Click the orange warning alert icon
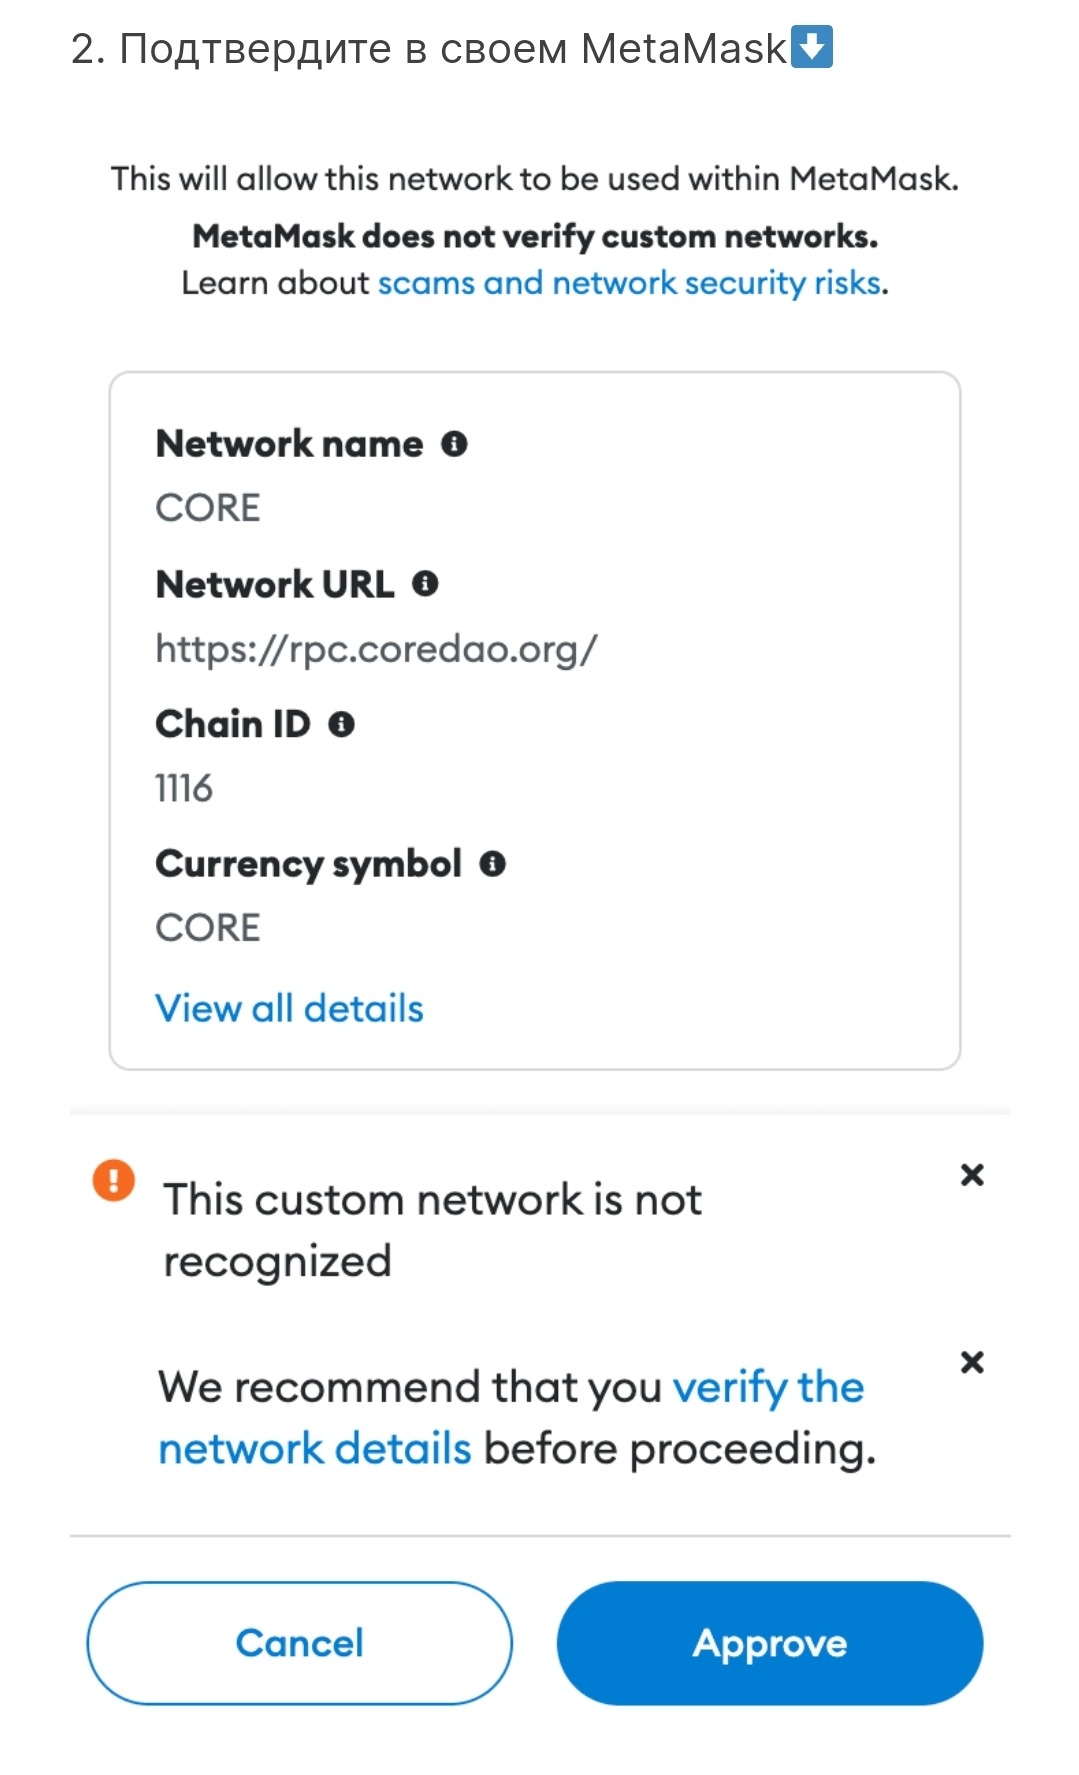 [x=114, y=1179]
